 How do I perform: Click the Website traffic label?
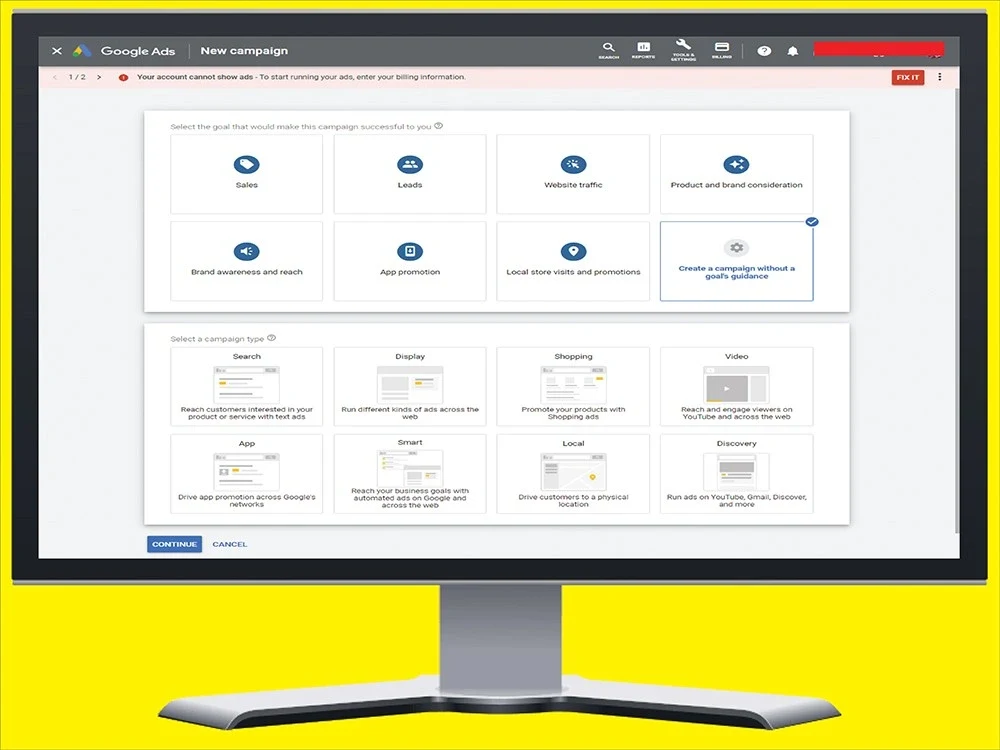(x=573, y=185)
